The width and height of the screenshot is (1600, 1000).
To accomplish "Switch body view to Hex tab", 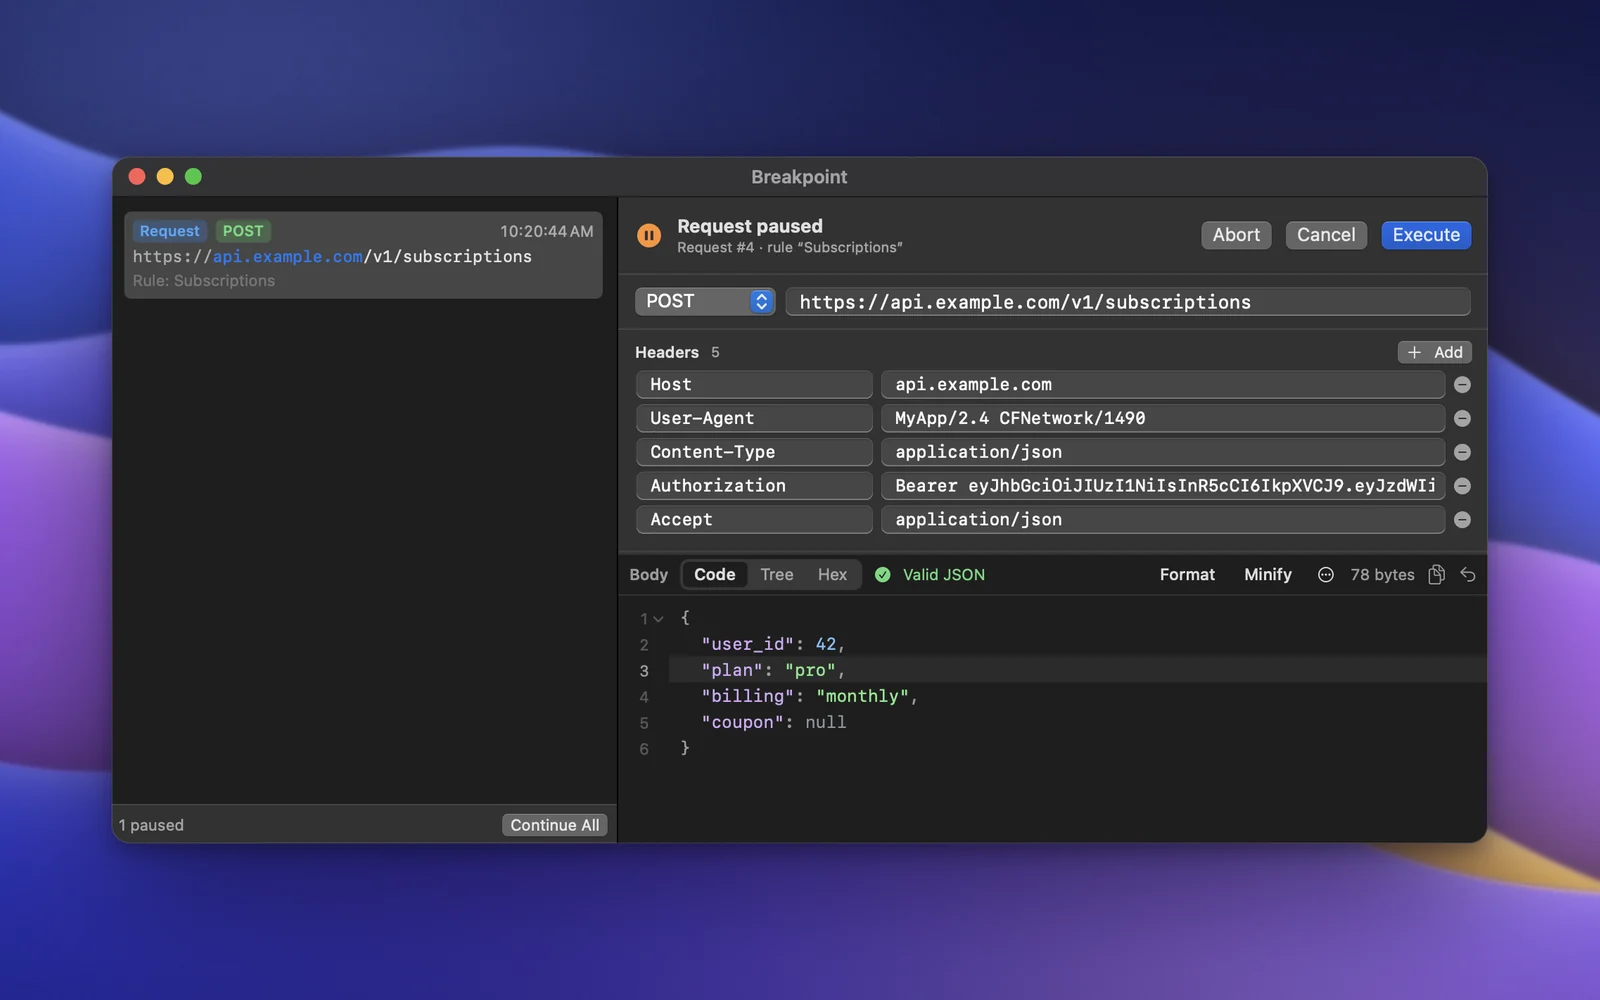I will click(x=832, y=575).
